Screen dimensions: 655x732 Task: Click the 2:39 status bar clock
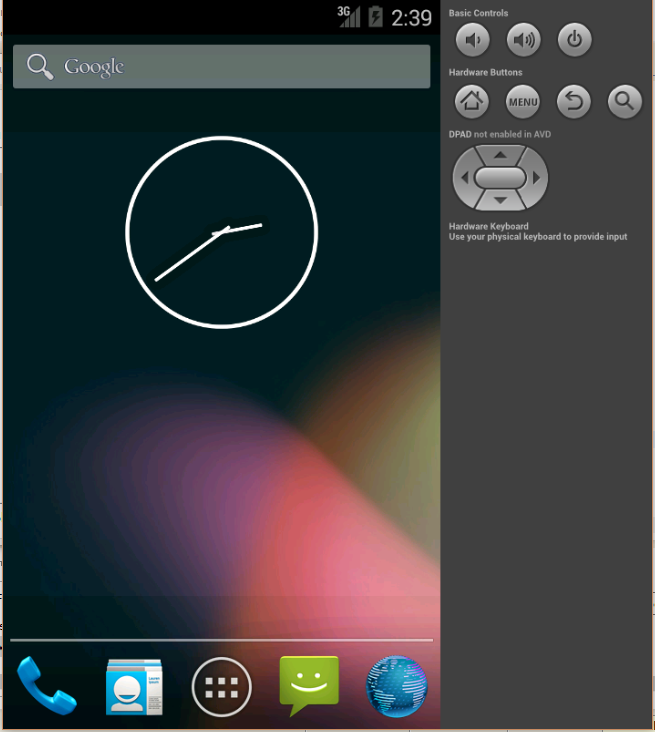[x=411, y=18]
